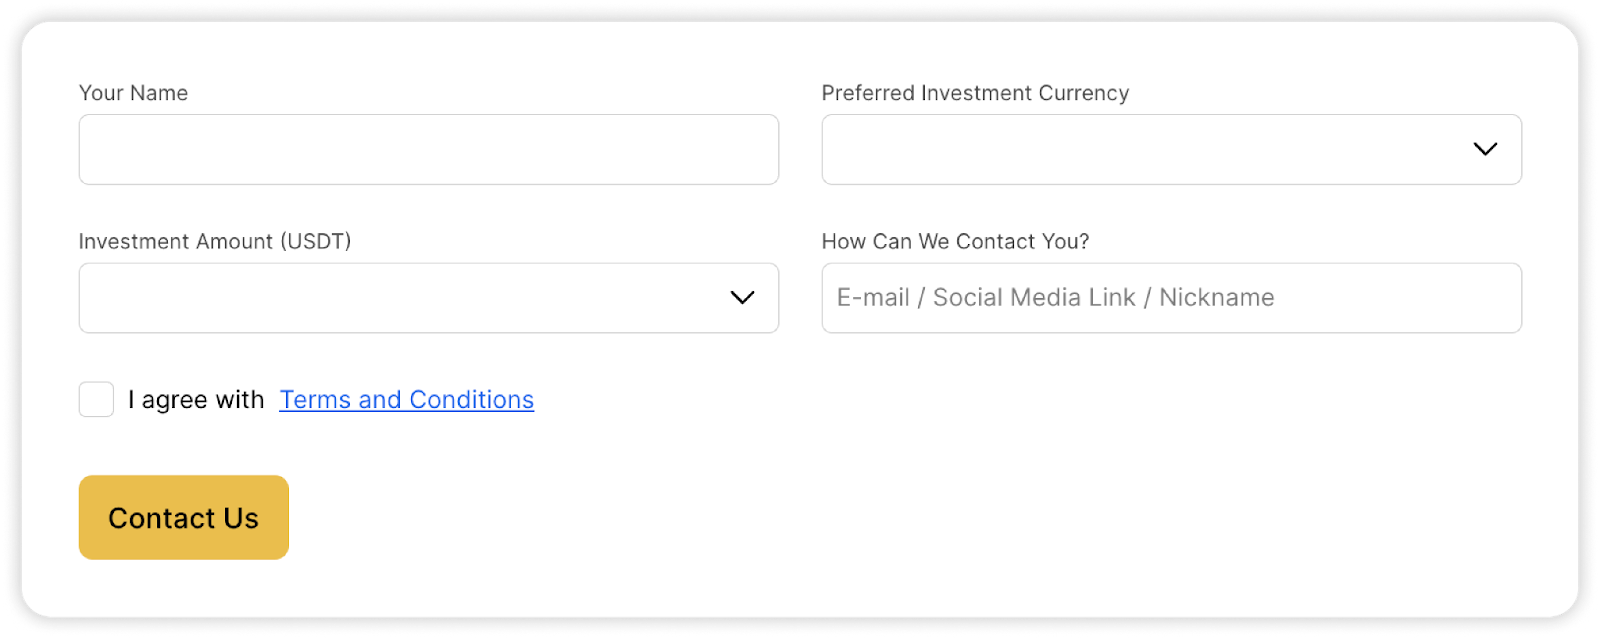
Task: Click the Your Name text field
Action: click(x=428, y=149)
